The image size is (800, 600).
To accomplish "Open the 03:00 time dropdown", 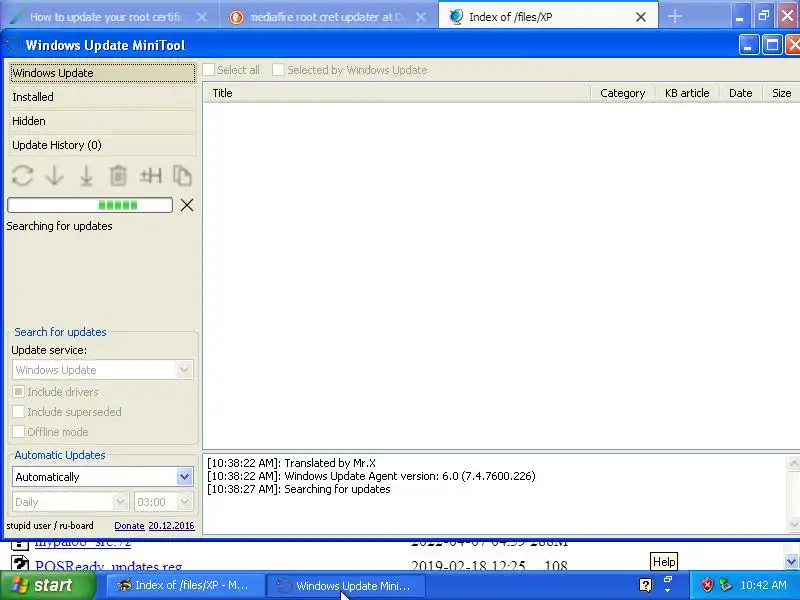I will (164, 502).
